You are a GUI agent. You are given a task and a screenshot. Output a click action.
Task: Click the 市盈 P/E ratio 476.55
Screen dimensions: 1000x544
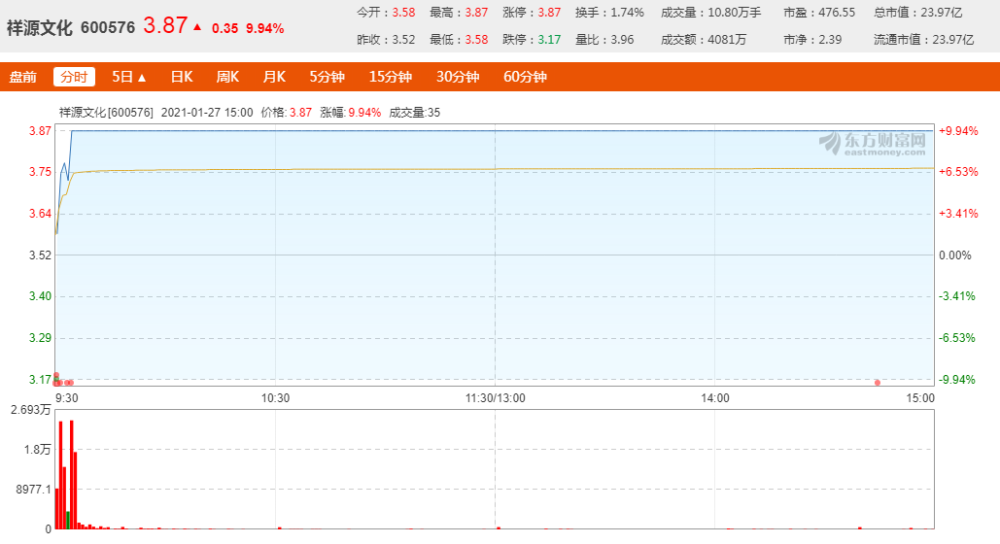point(837,13)
